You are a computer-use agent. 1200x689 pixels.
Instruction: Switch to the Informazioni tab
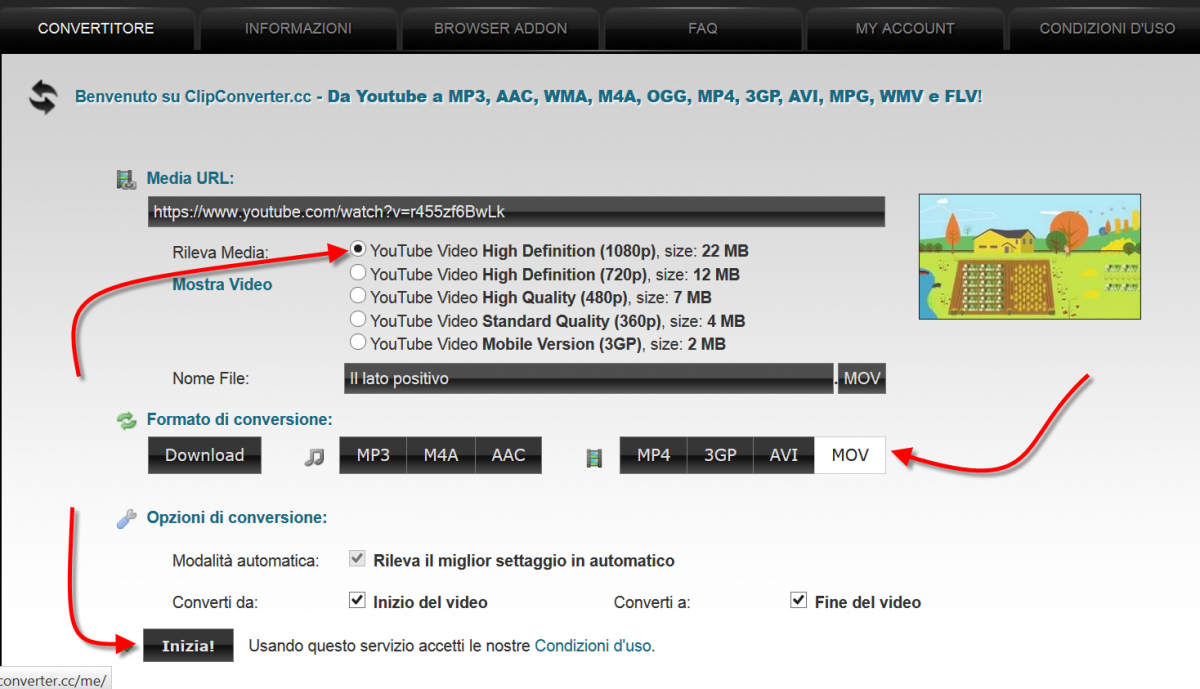(x=298, y=28)
